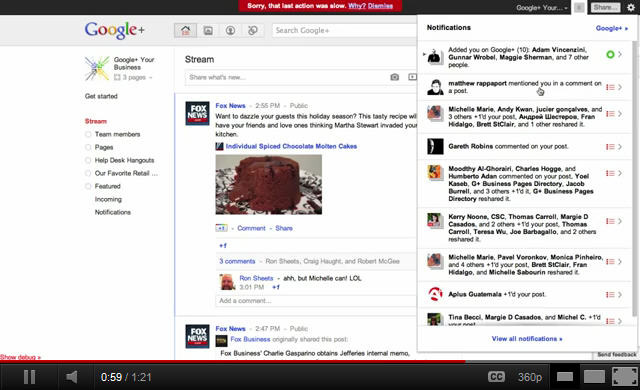The image size is (640, 390).
Task: Click Get started in sidebar
Action: click(x=101, y=96)
